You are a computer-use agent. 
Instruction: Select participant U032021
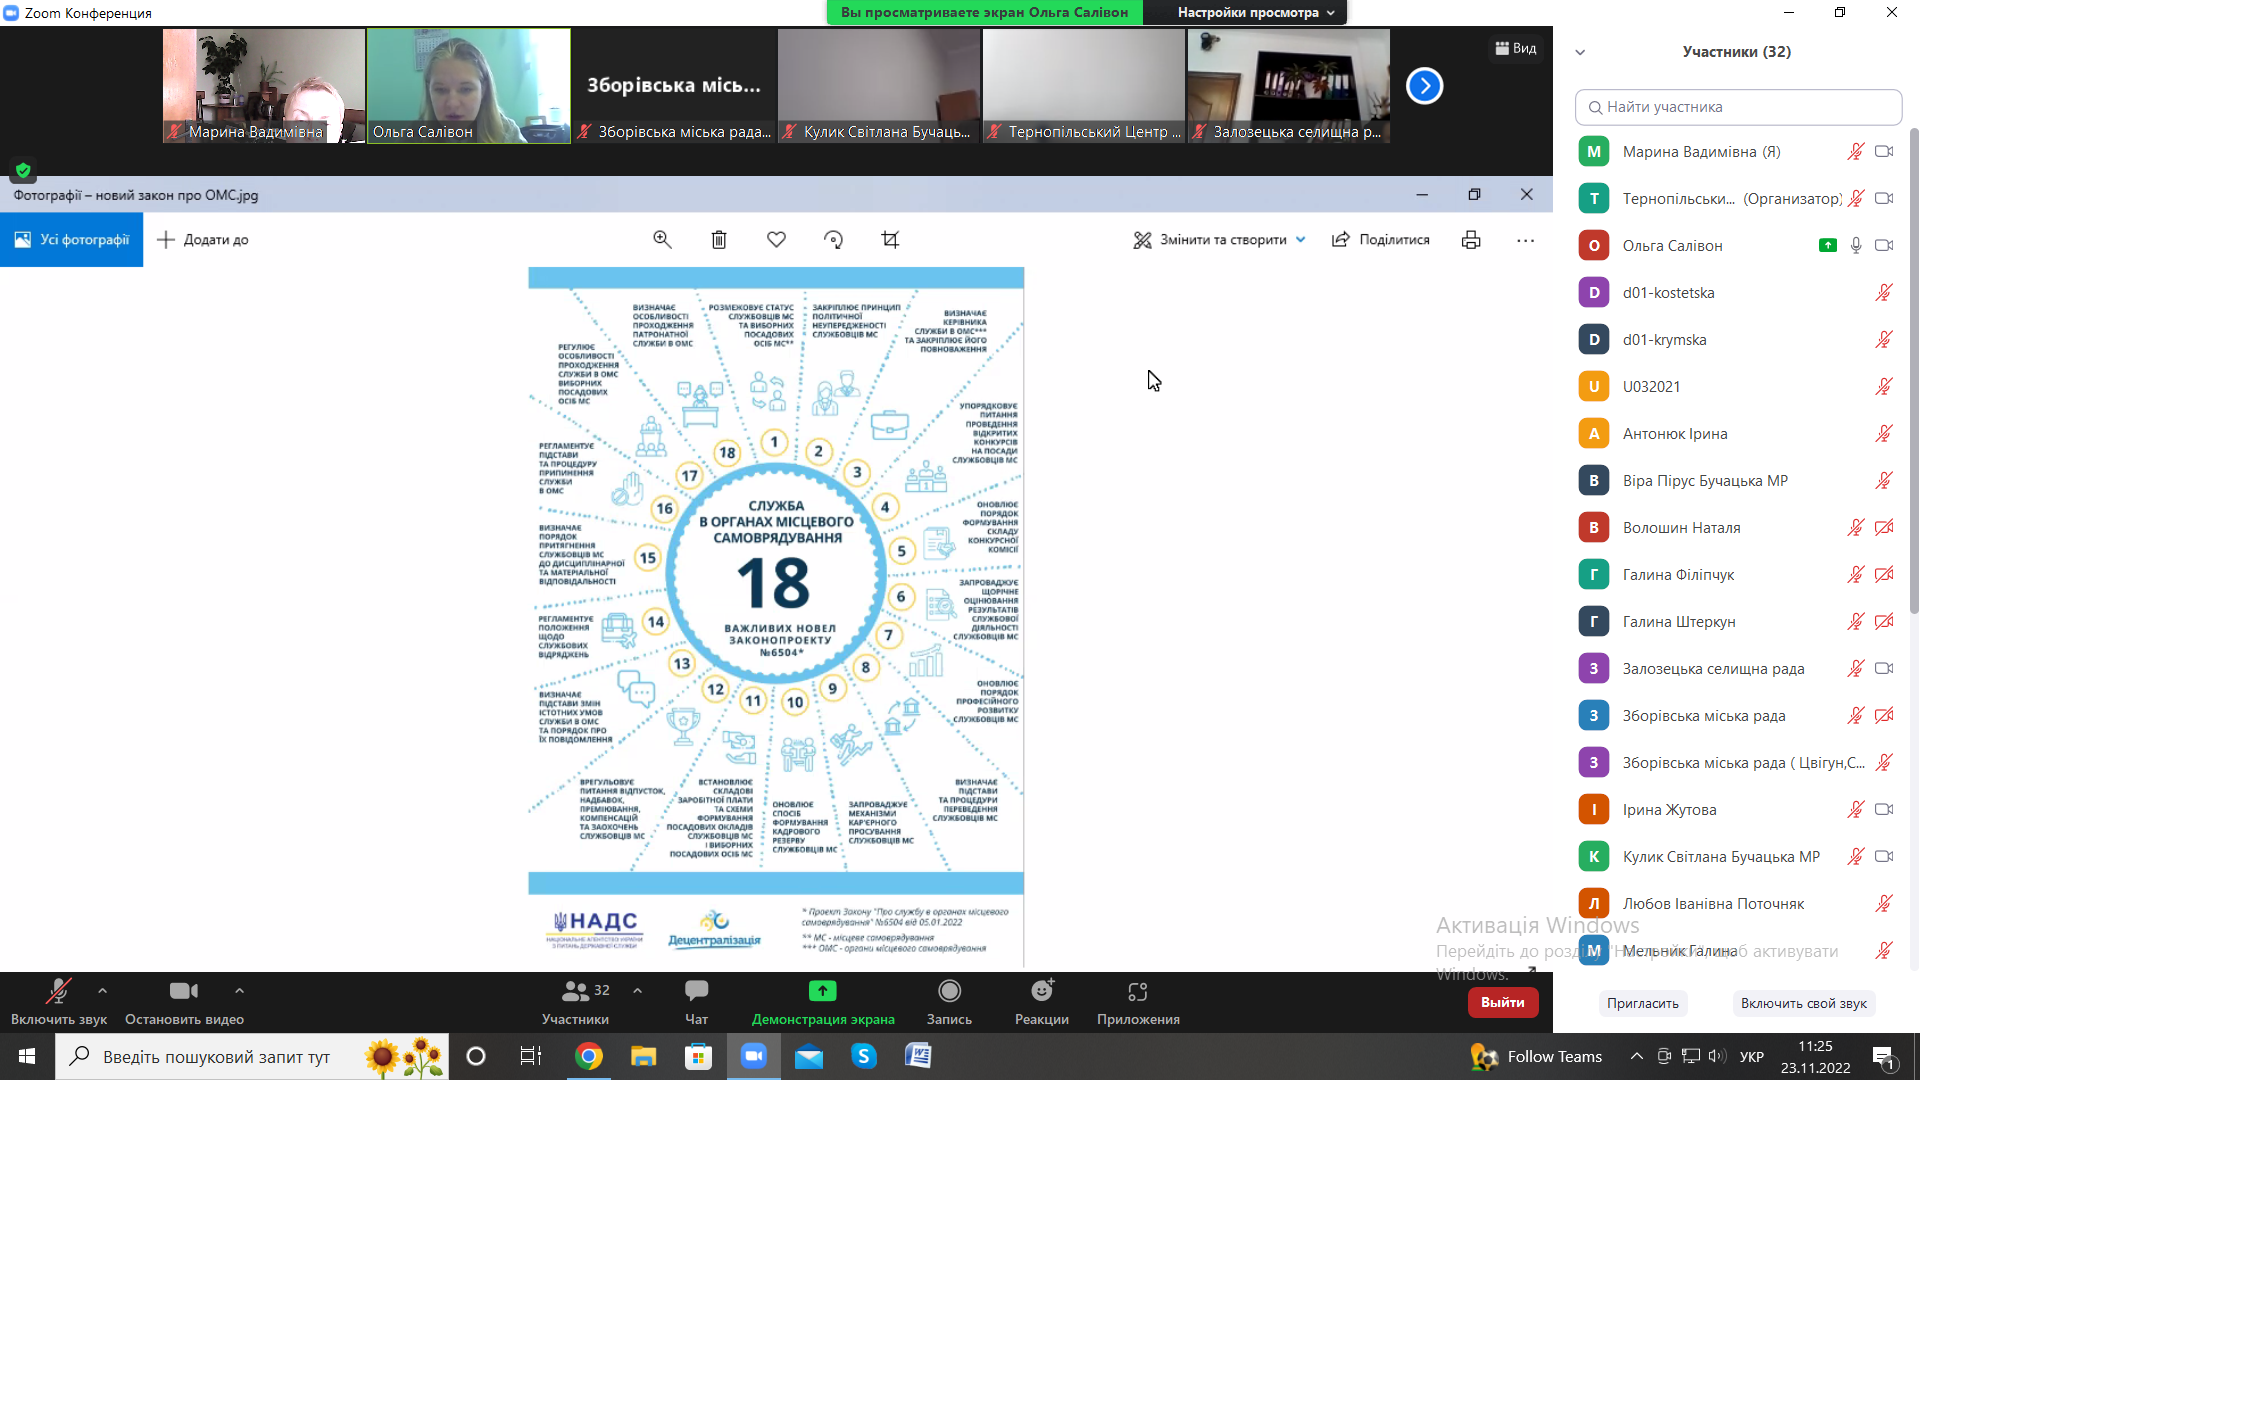pos(1738,387)
